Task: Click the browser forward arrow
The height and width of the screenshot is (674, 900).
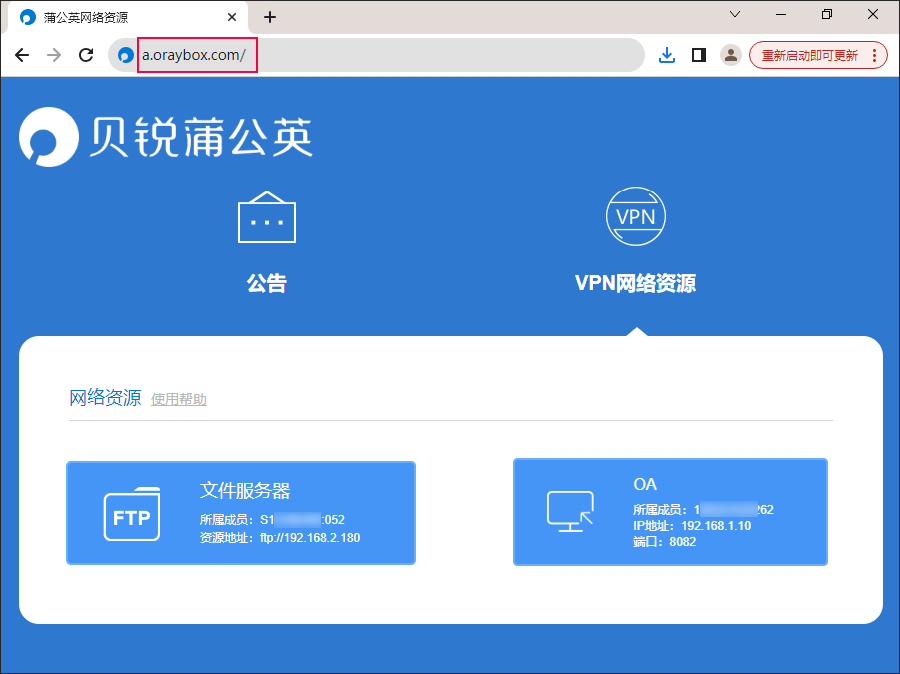Action: coord(54,55)
